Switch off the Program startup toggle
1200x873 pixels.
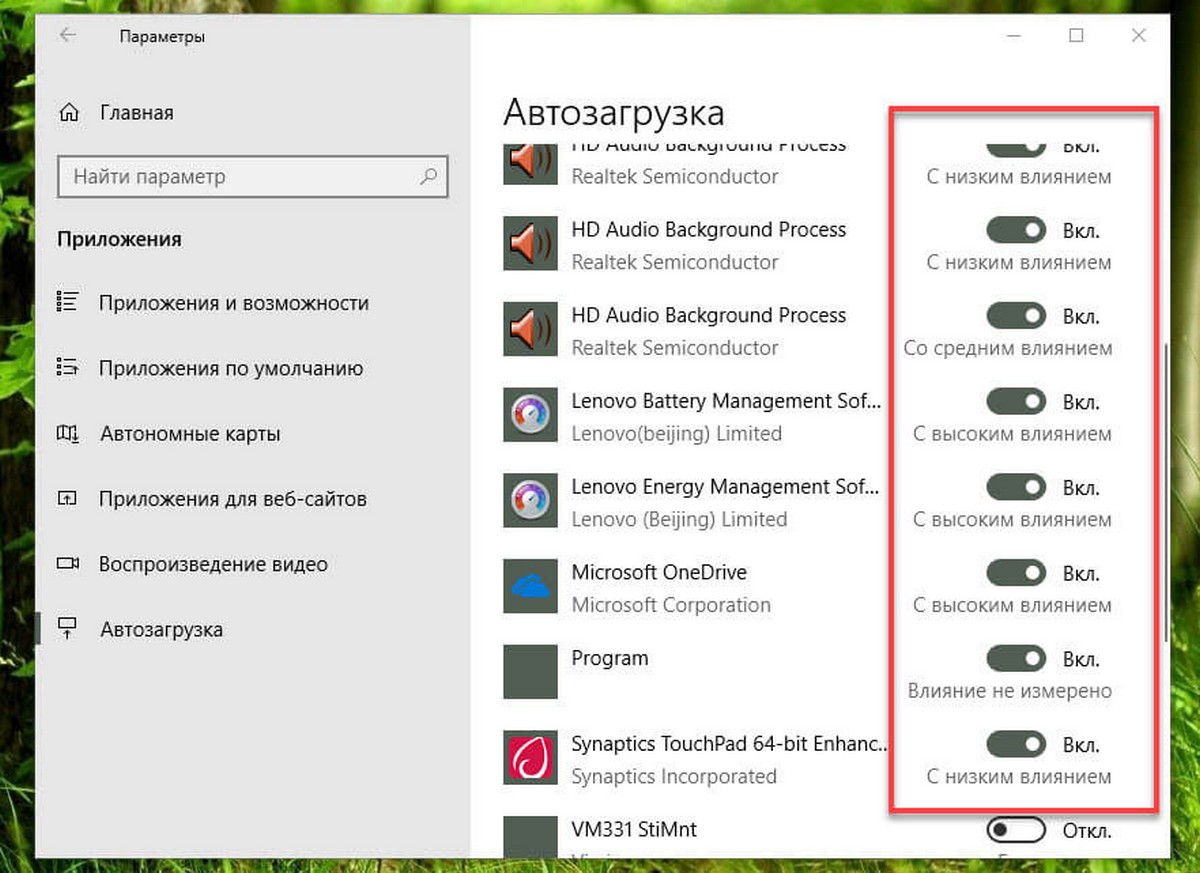click(x=1016, y=659)
